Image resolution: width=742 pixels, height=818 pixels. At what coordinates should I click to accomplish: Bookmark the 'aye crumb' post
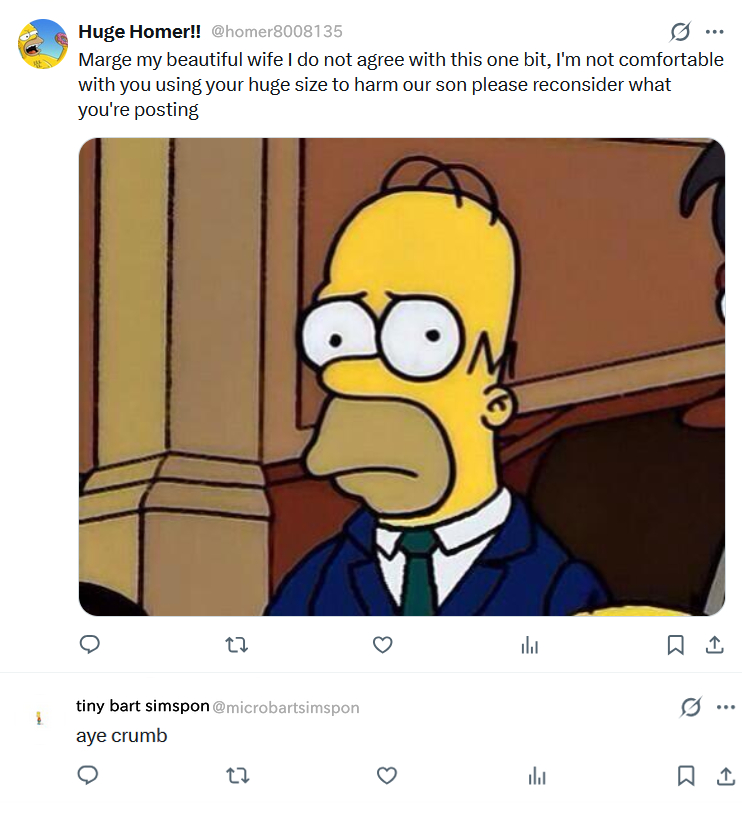coord(686,775)
